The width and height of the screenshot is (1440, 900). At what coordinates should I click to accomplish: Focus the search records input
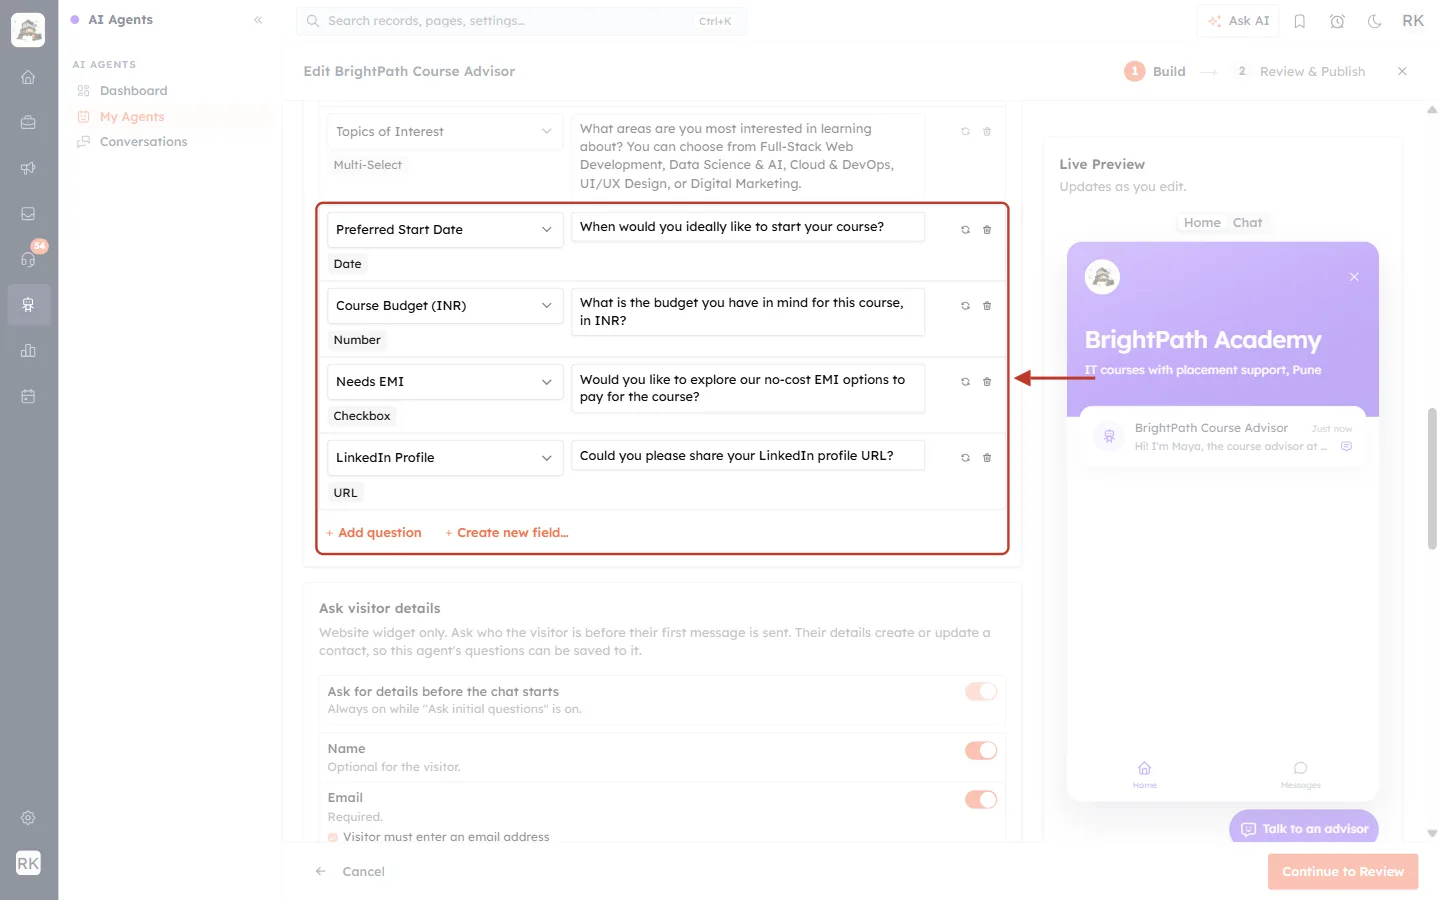pos(521,21)
